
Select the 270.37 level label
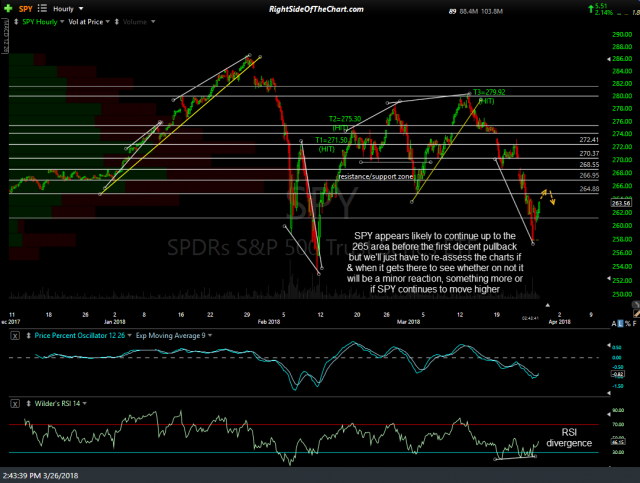coord(589,154)
